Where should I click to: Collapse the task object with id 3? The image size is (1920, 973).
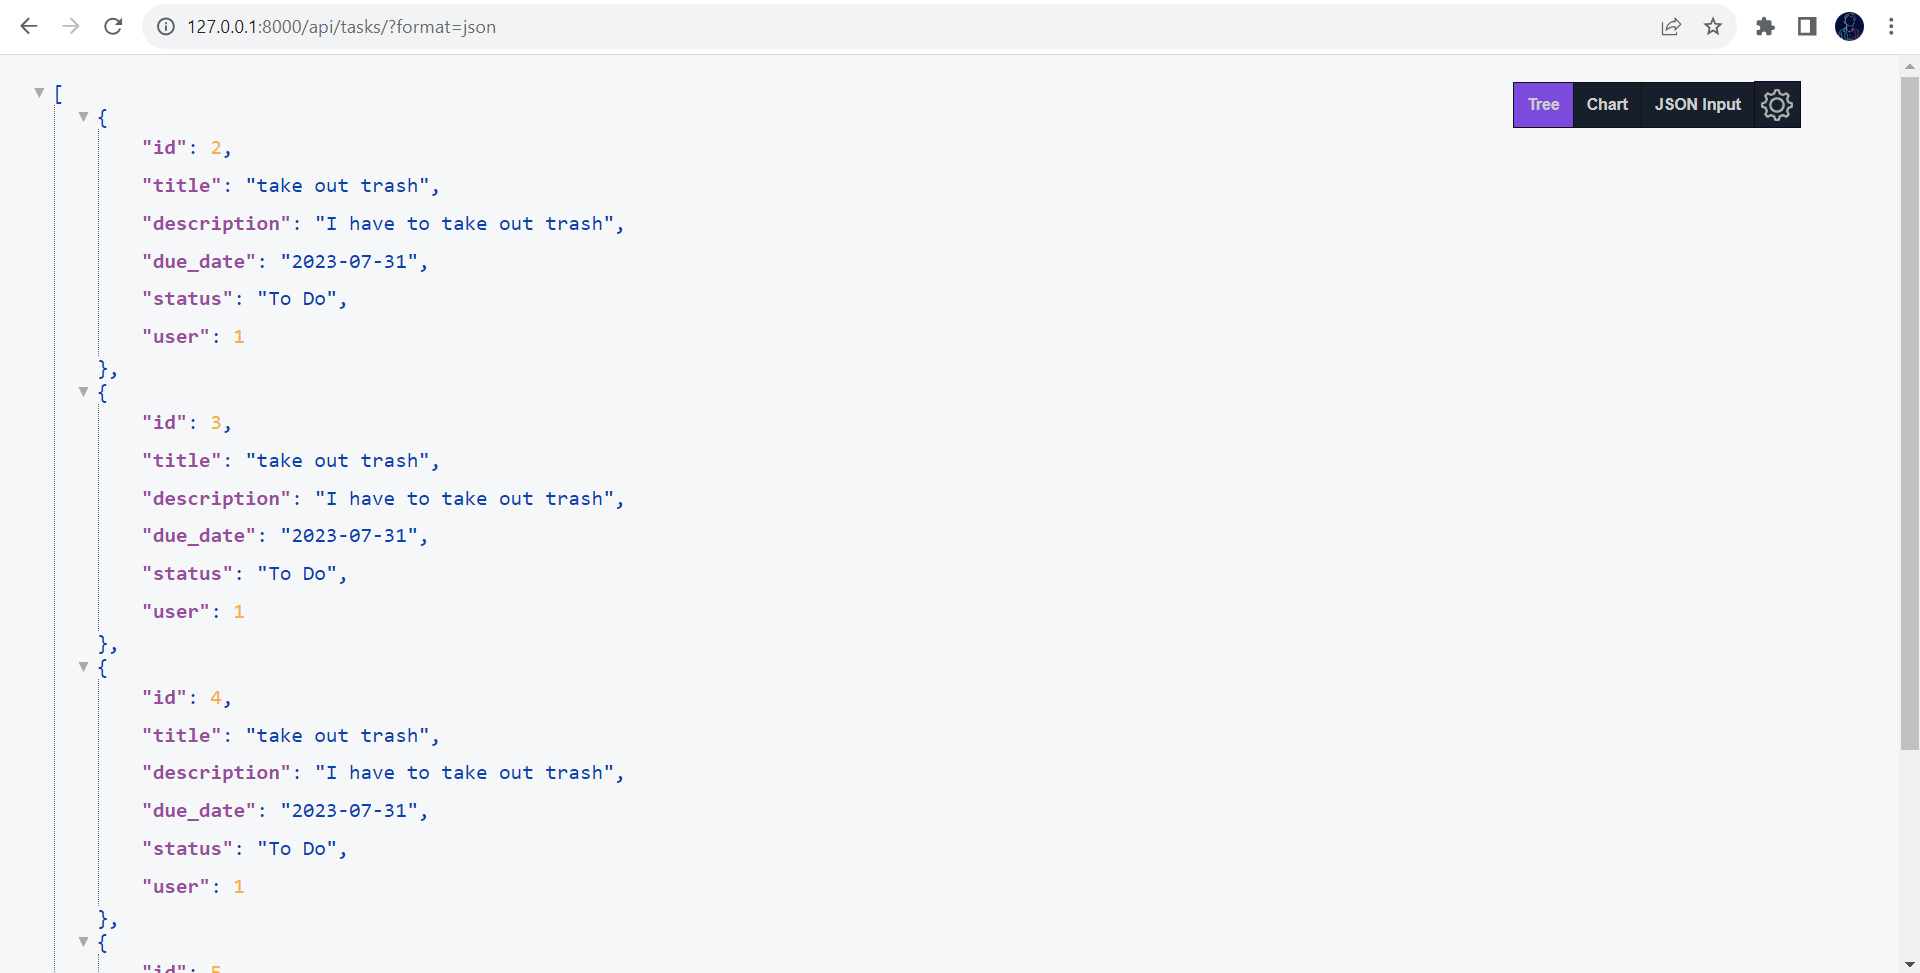point(84,391)
